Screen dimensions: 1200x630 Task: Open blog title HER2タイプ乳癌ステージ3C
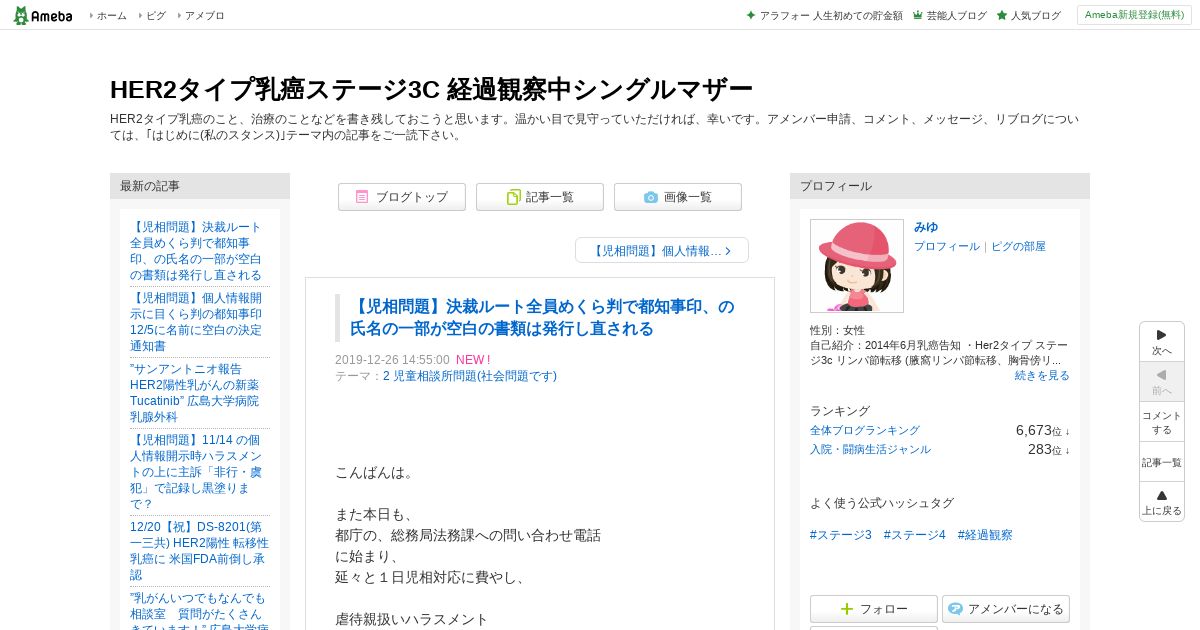(x=431, y=89)
